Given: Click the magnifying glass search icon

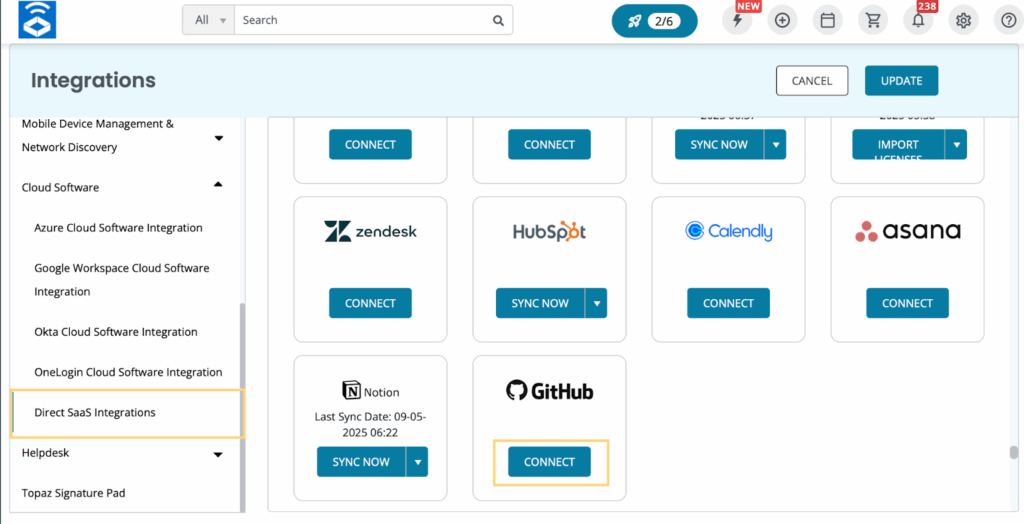Looking at the screenshot, I should point(498,20).
